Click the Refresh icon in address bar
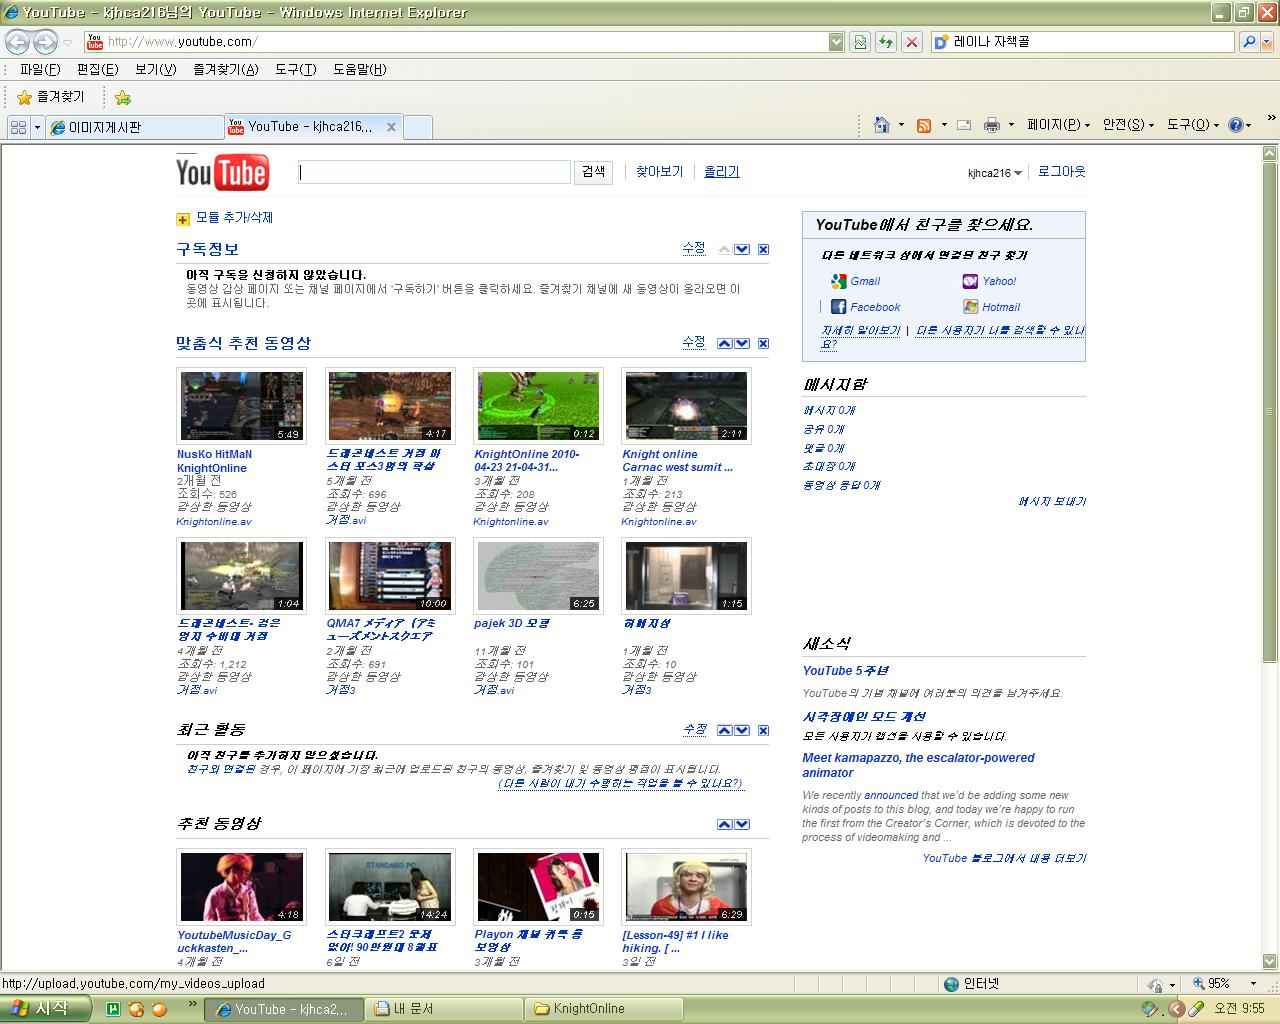This screenshot has width=1280, height=1024. coord(885,41)
